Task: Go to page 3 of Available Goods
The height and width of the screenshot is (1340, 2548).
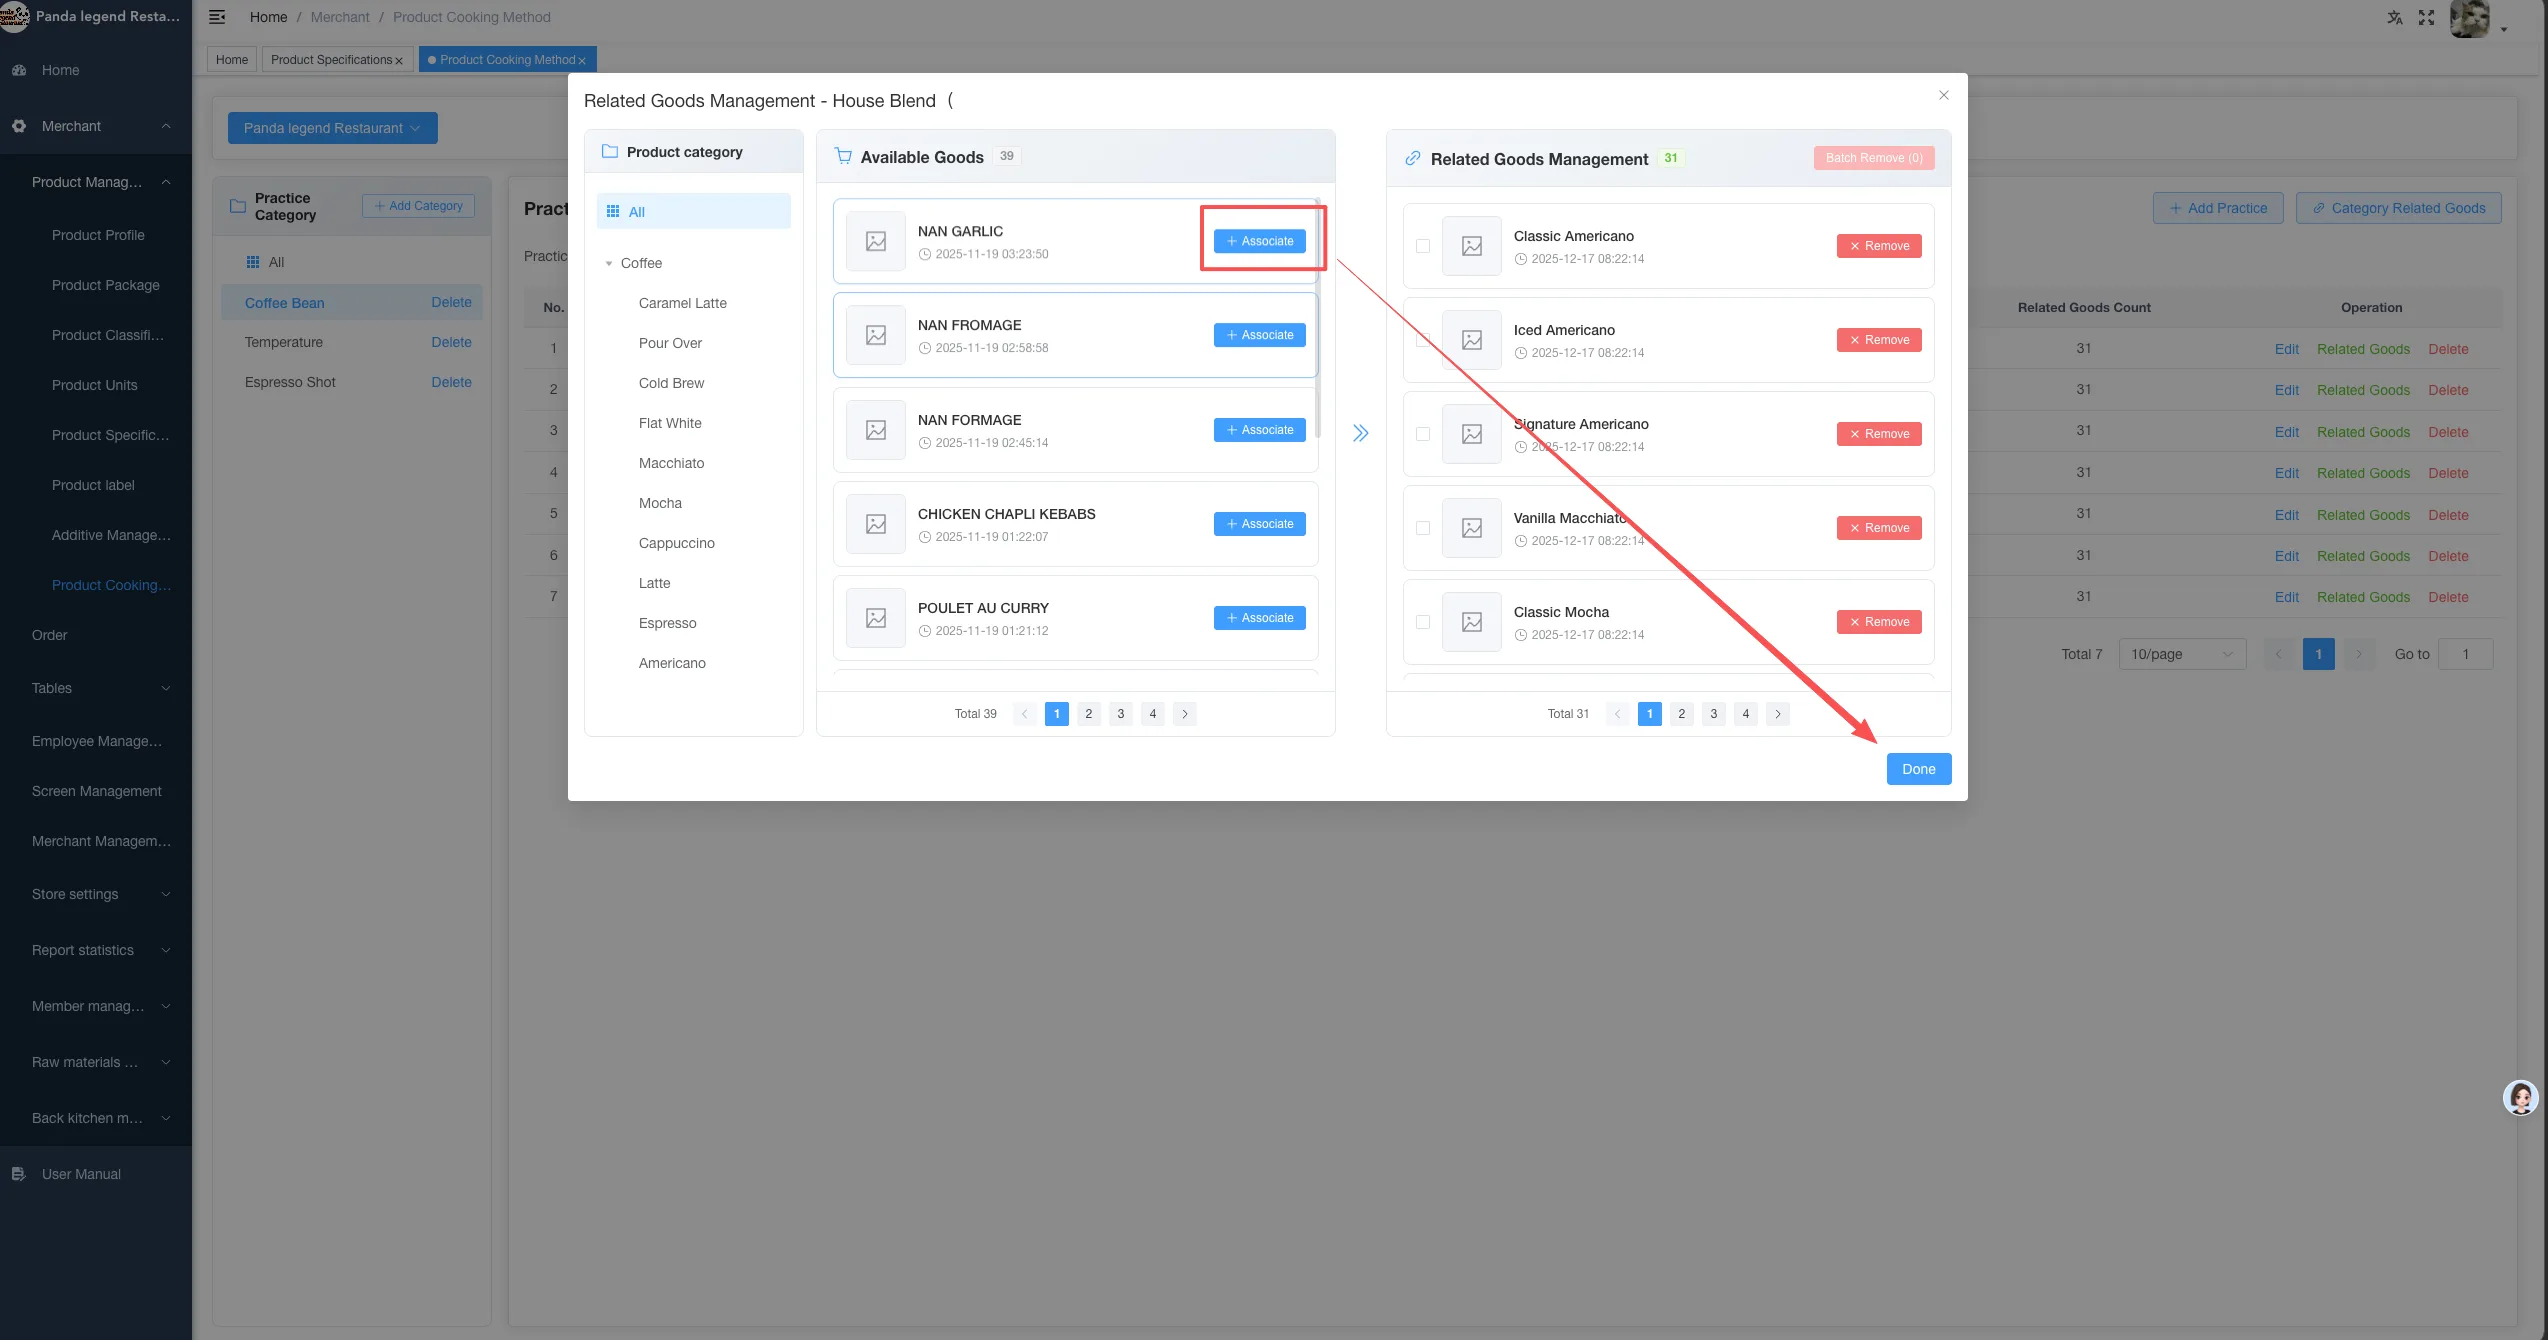Action: click(x=1120, y=714)
